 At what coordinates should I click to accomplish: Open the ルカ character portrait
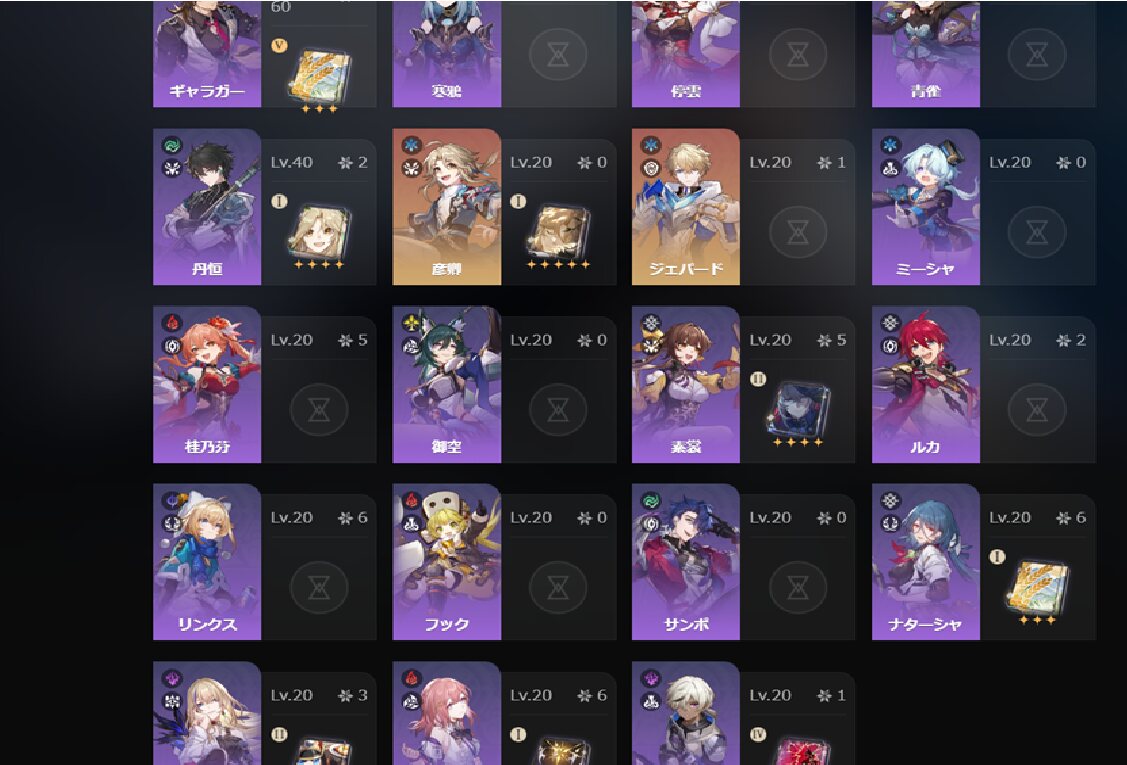[x=926, y=385]
